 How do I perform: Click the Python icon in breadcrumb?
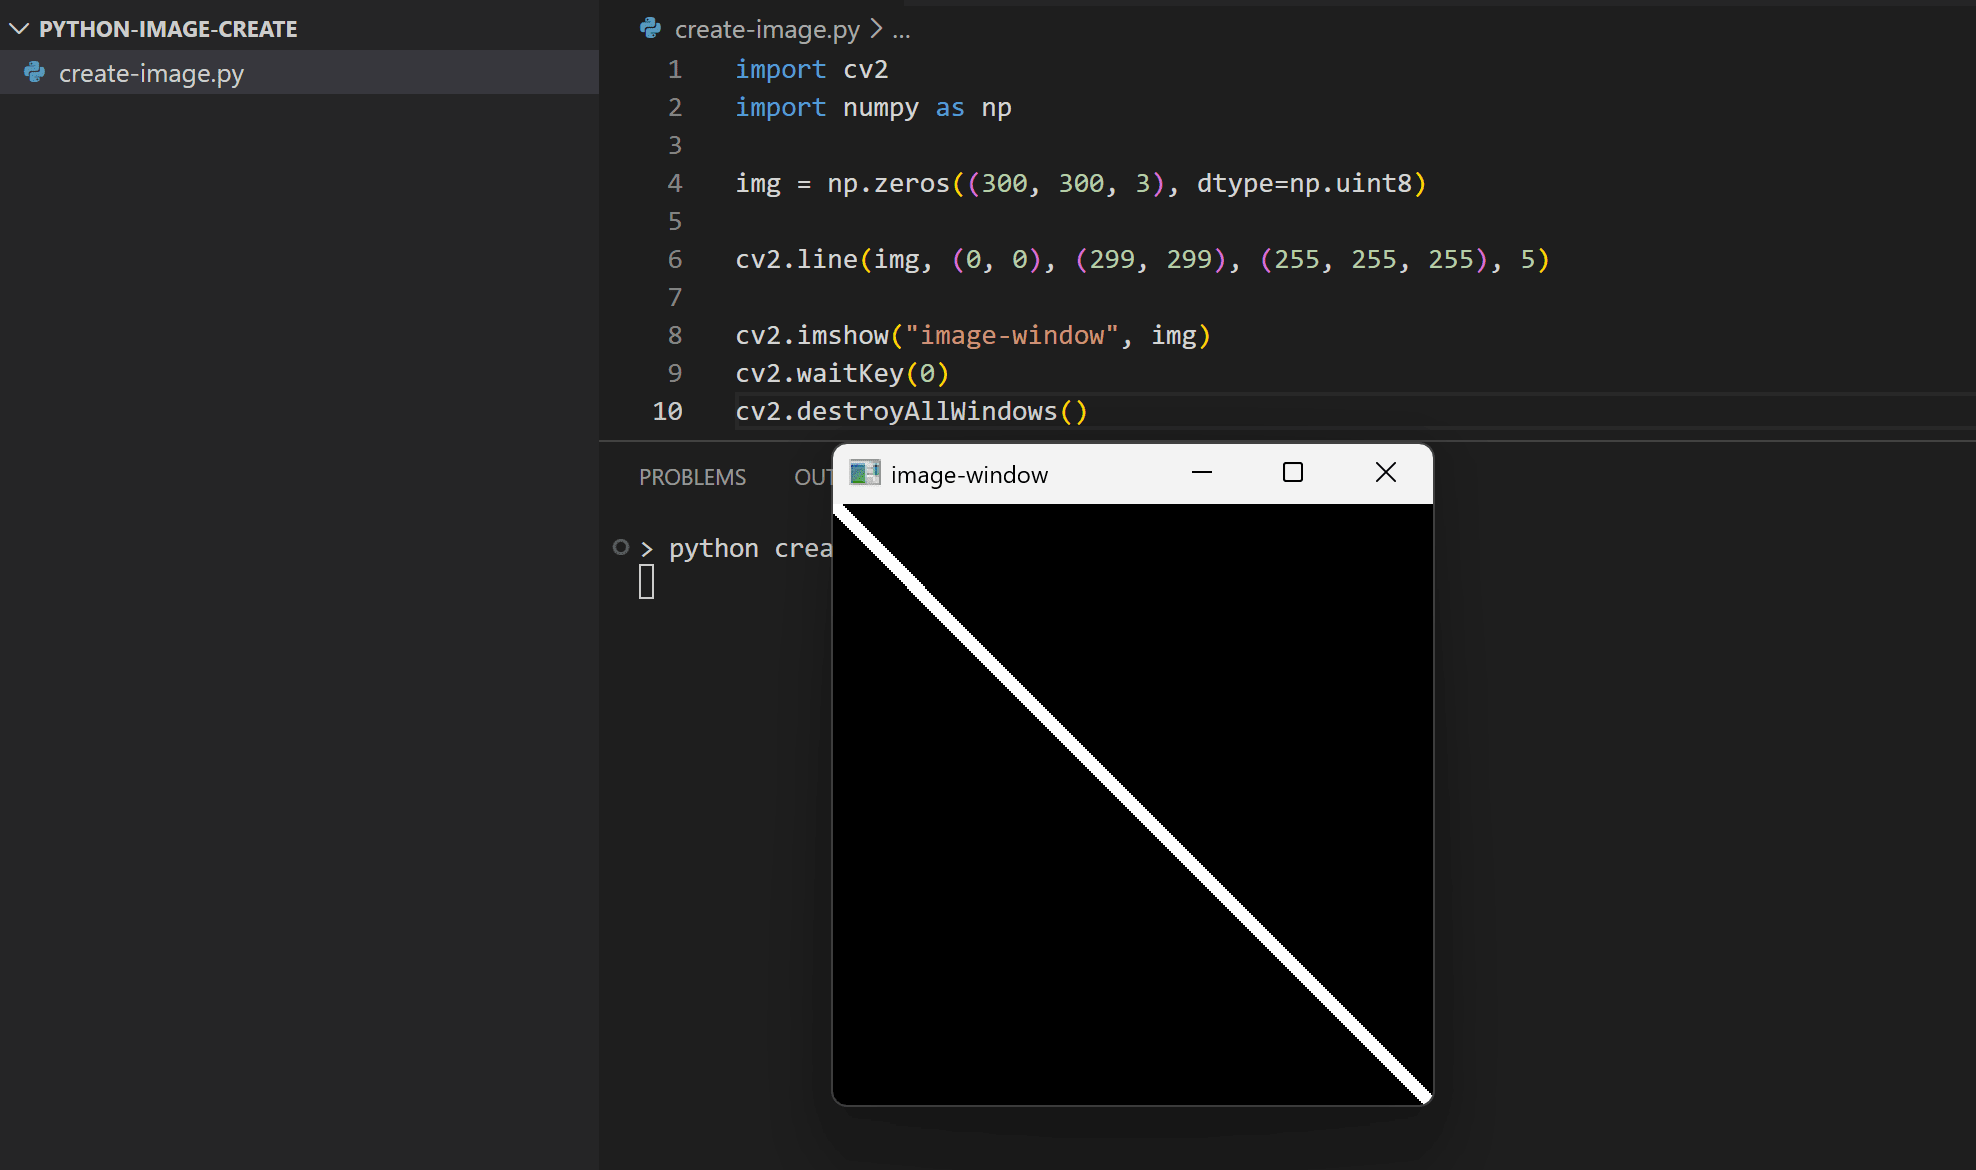[x=650, y=29]
